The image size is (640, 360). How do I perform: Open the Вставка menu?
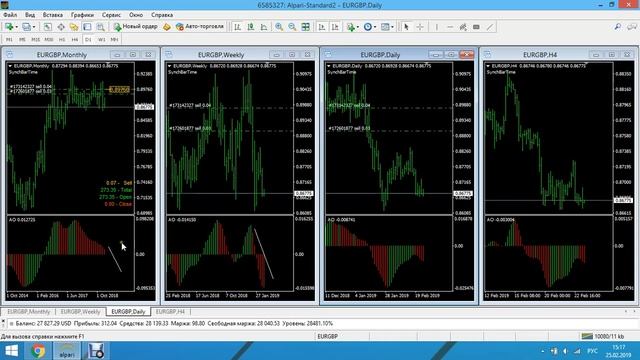click(53, 15)
